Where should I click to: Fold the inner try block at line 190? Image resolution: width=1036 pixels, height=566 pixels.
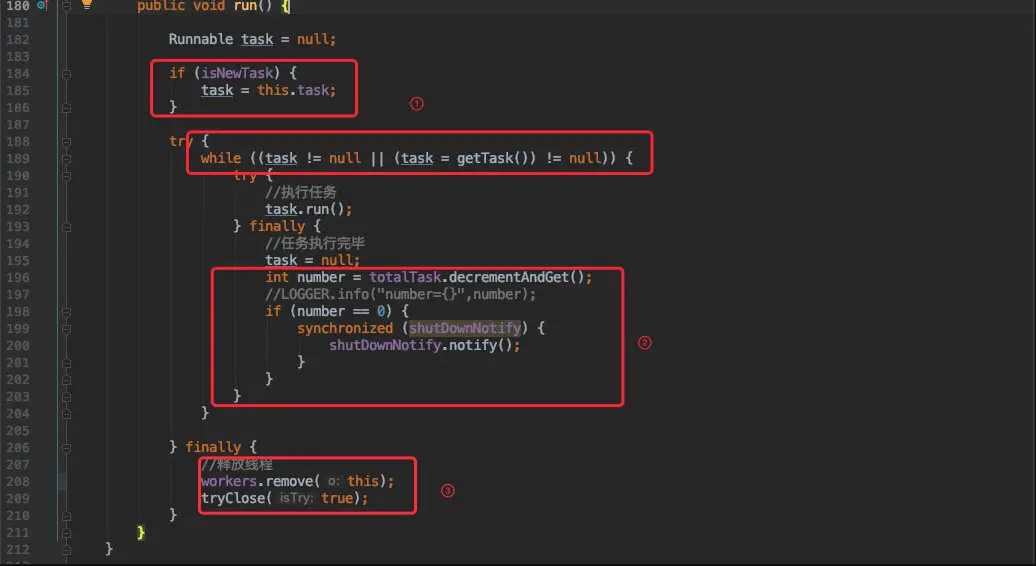click(x=66, y=176)
